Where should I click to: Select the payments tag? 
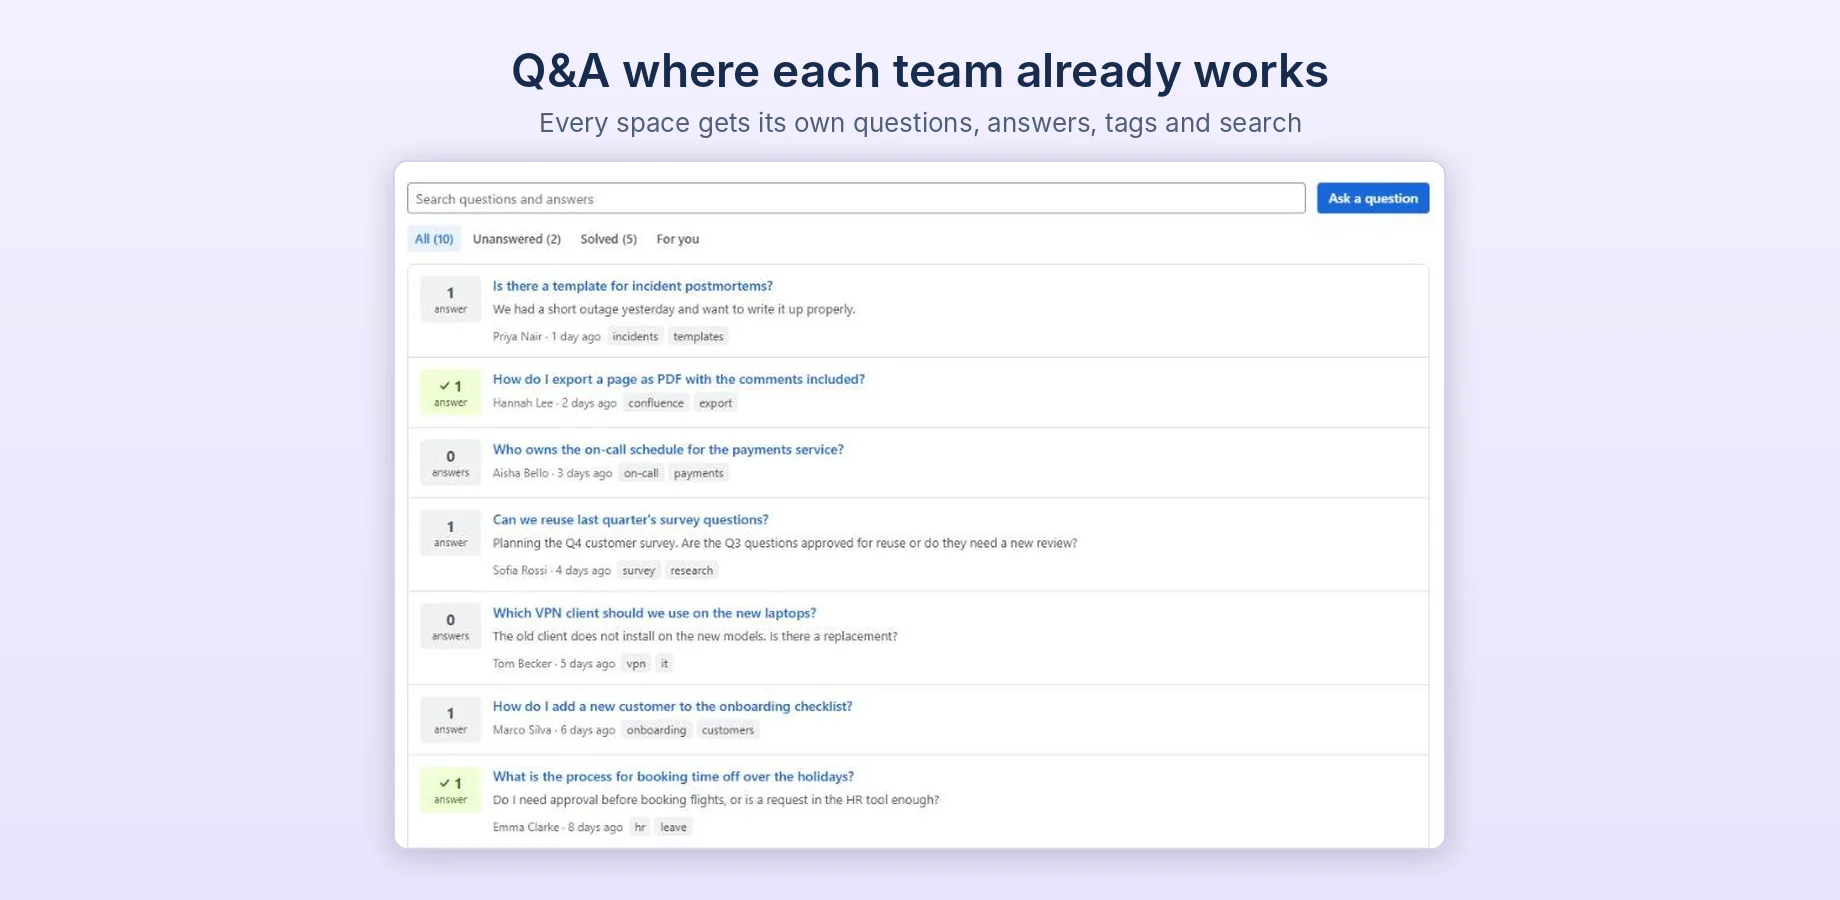click(x=698, y=473)
